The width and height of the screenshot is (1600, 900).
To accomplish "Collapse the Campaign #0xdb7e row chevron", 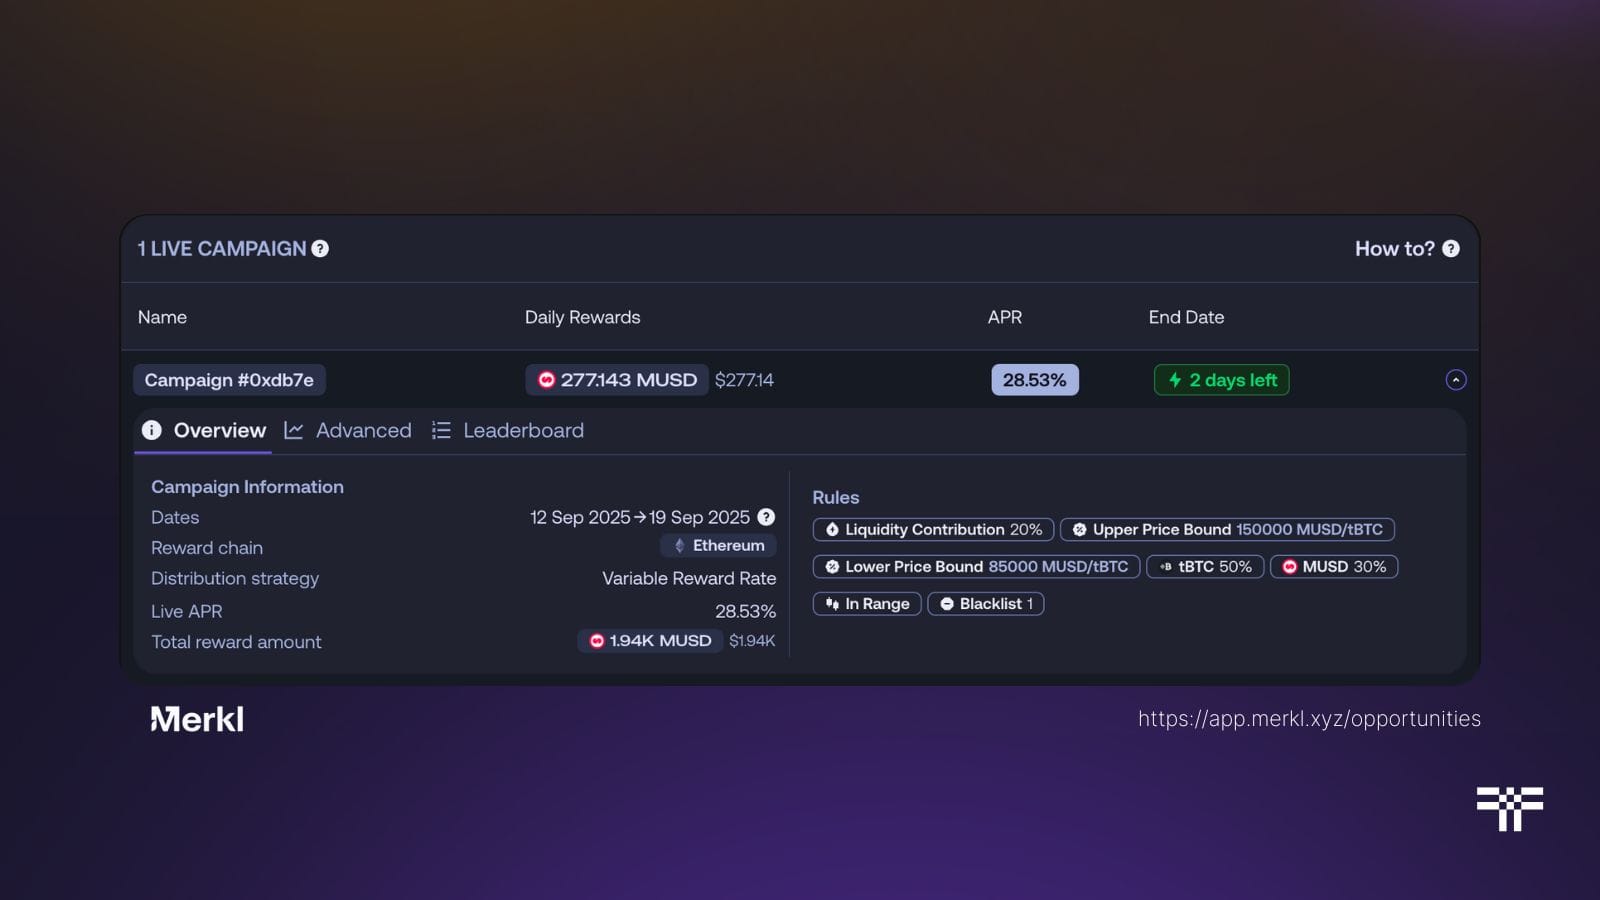I will coord(1456,380).
